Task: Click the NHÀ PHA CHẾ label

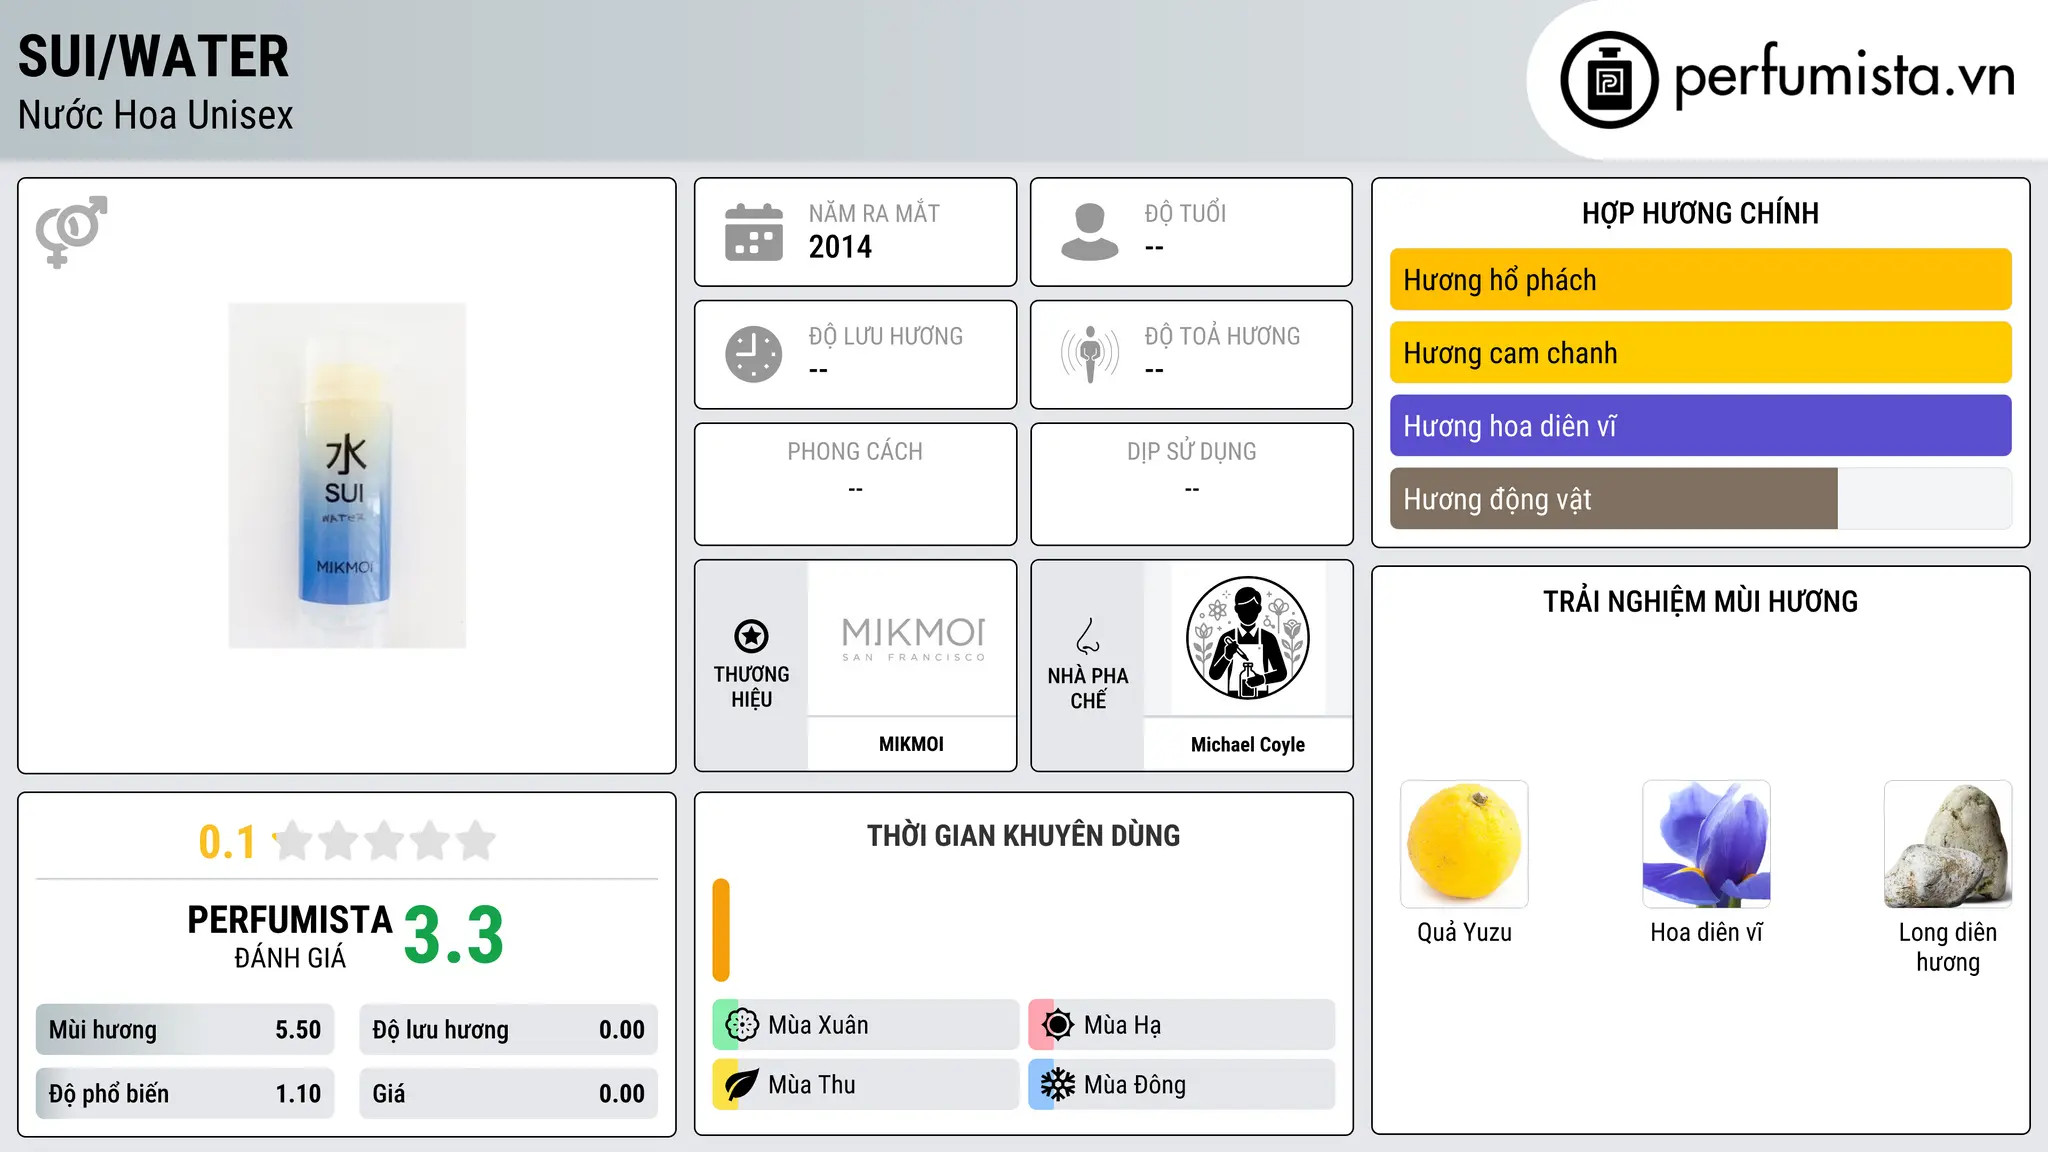Action: point(1088,688)
